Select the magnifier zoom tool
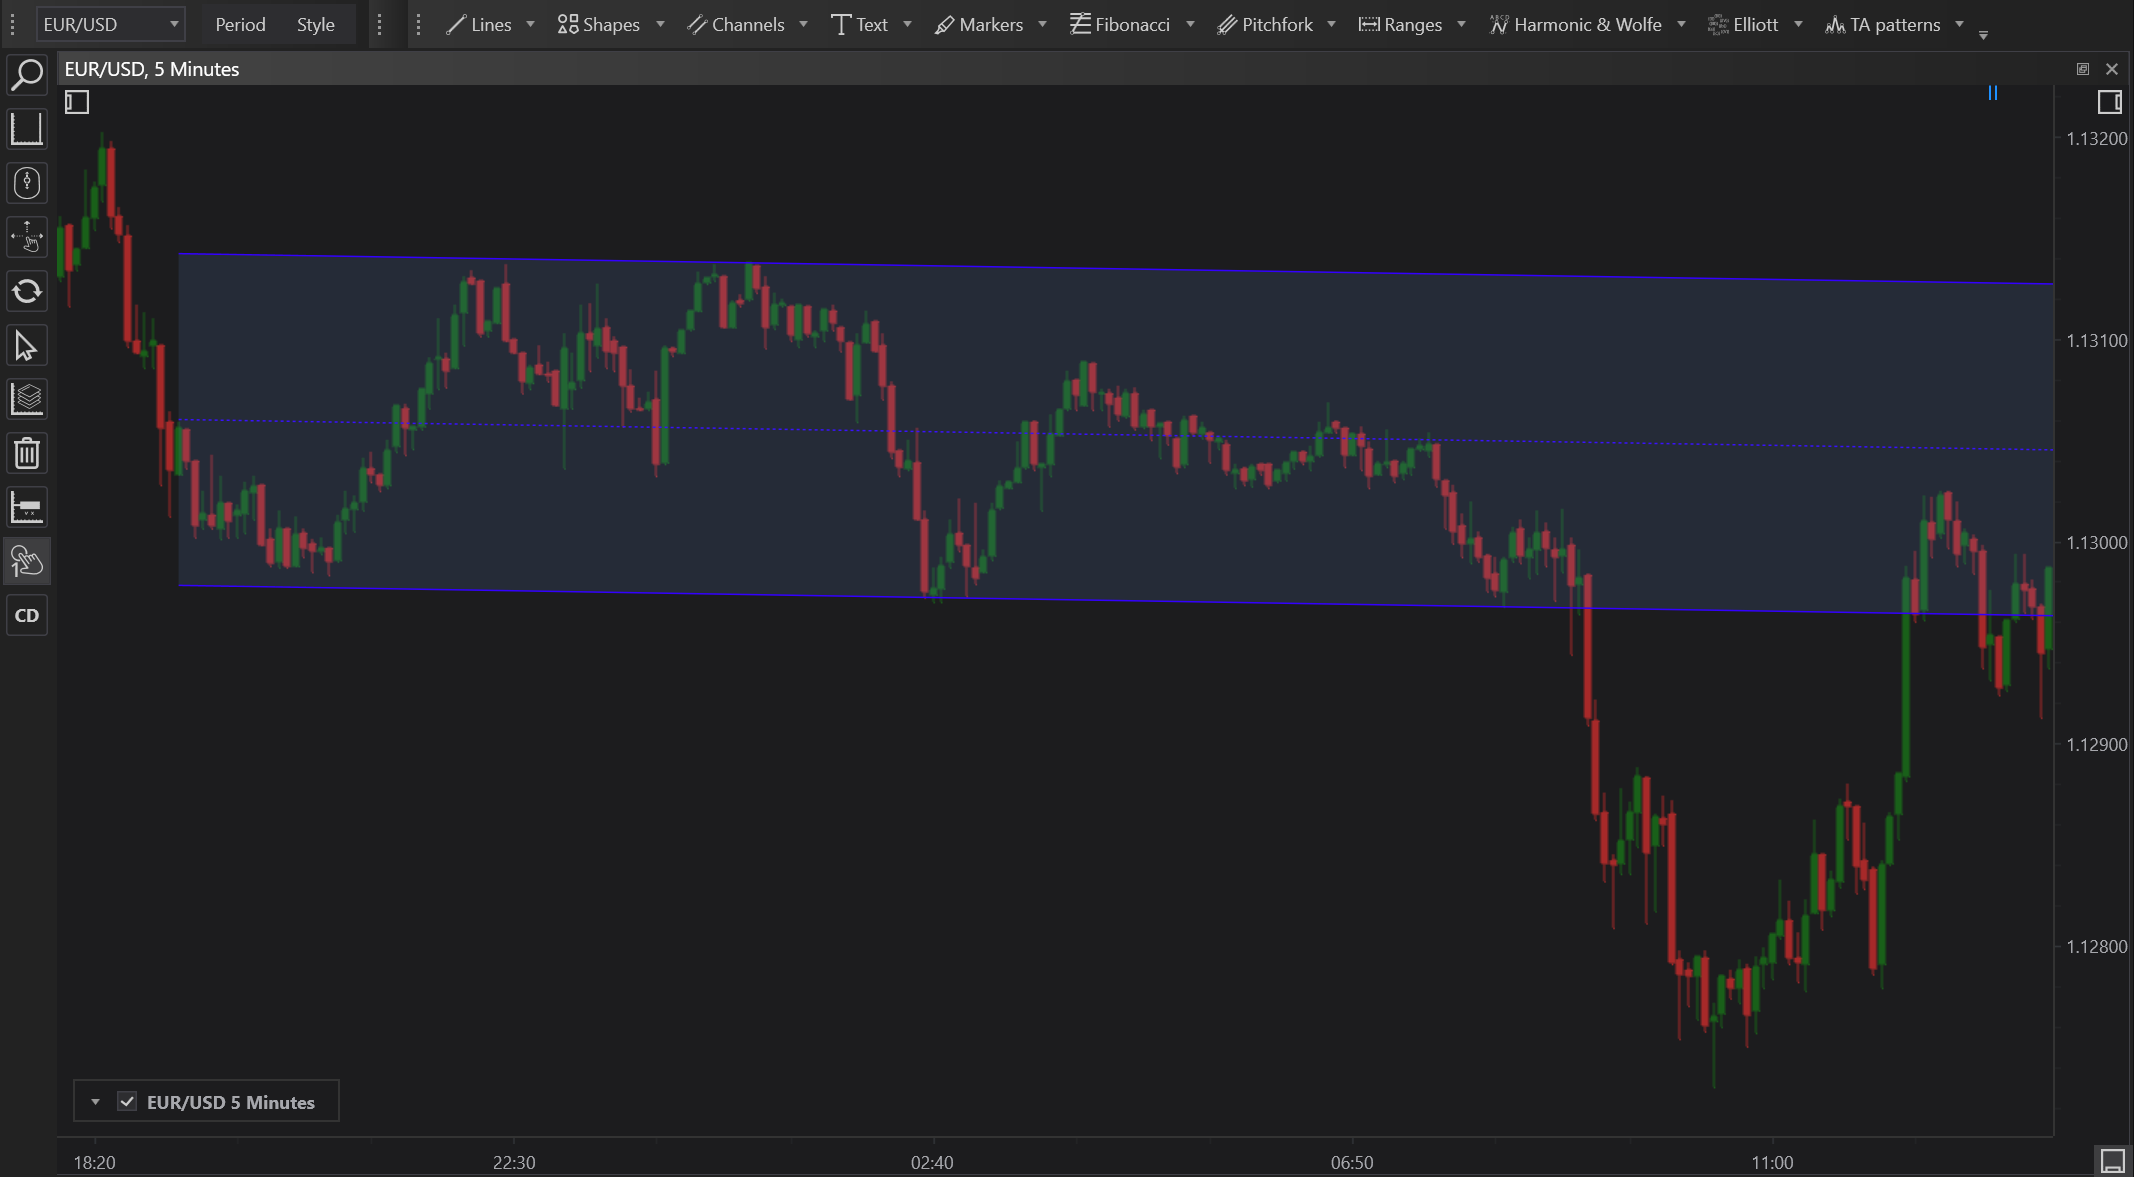The height and width of the screenshot is (1177, 2134). [27, 75]
